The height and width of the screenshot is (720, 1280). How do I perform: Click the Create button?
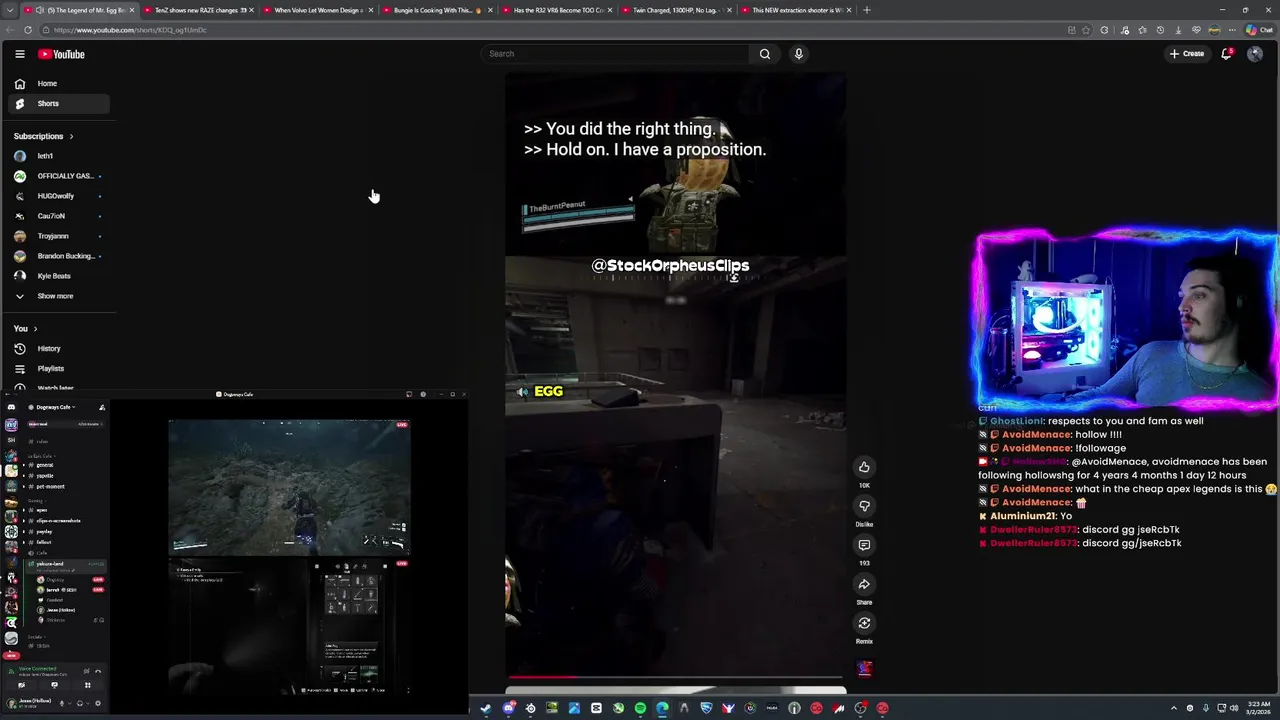coord(1187,54)
